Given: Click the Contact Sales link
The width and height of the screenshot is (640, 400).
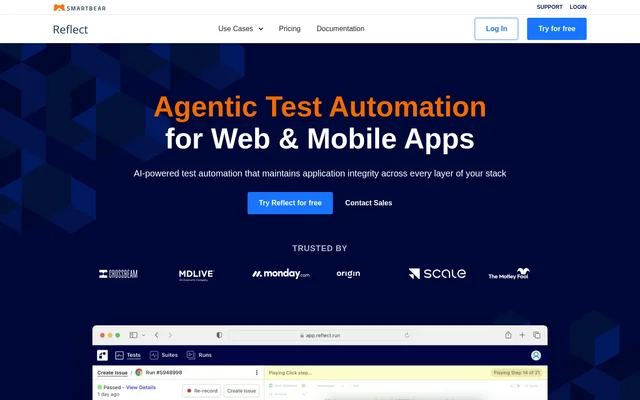Looking at the screenshot, I should tap(369, 203).
